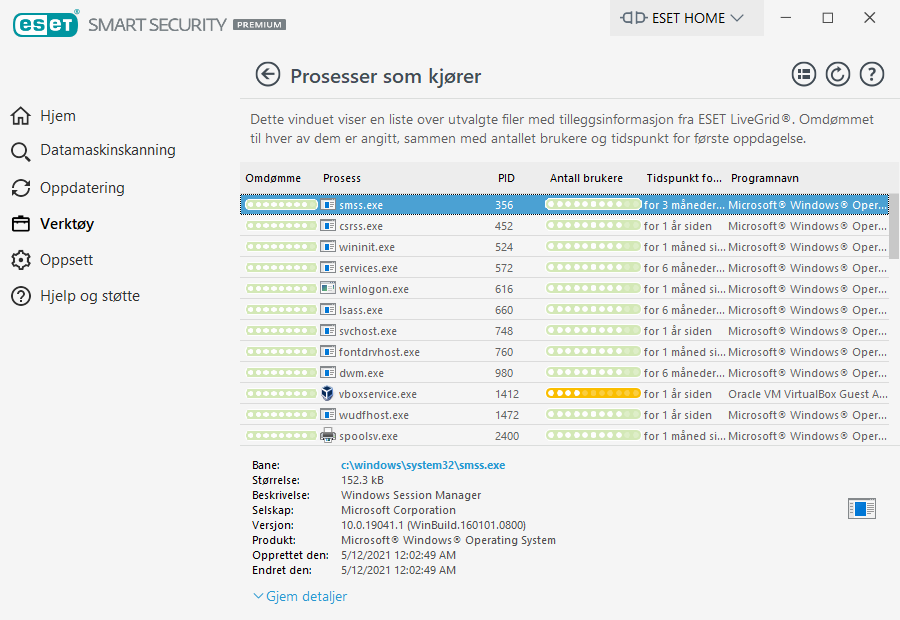Select the spoolsv.exe process name
This screenshot has height=620, width=900.
pos(368,436)
